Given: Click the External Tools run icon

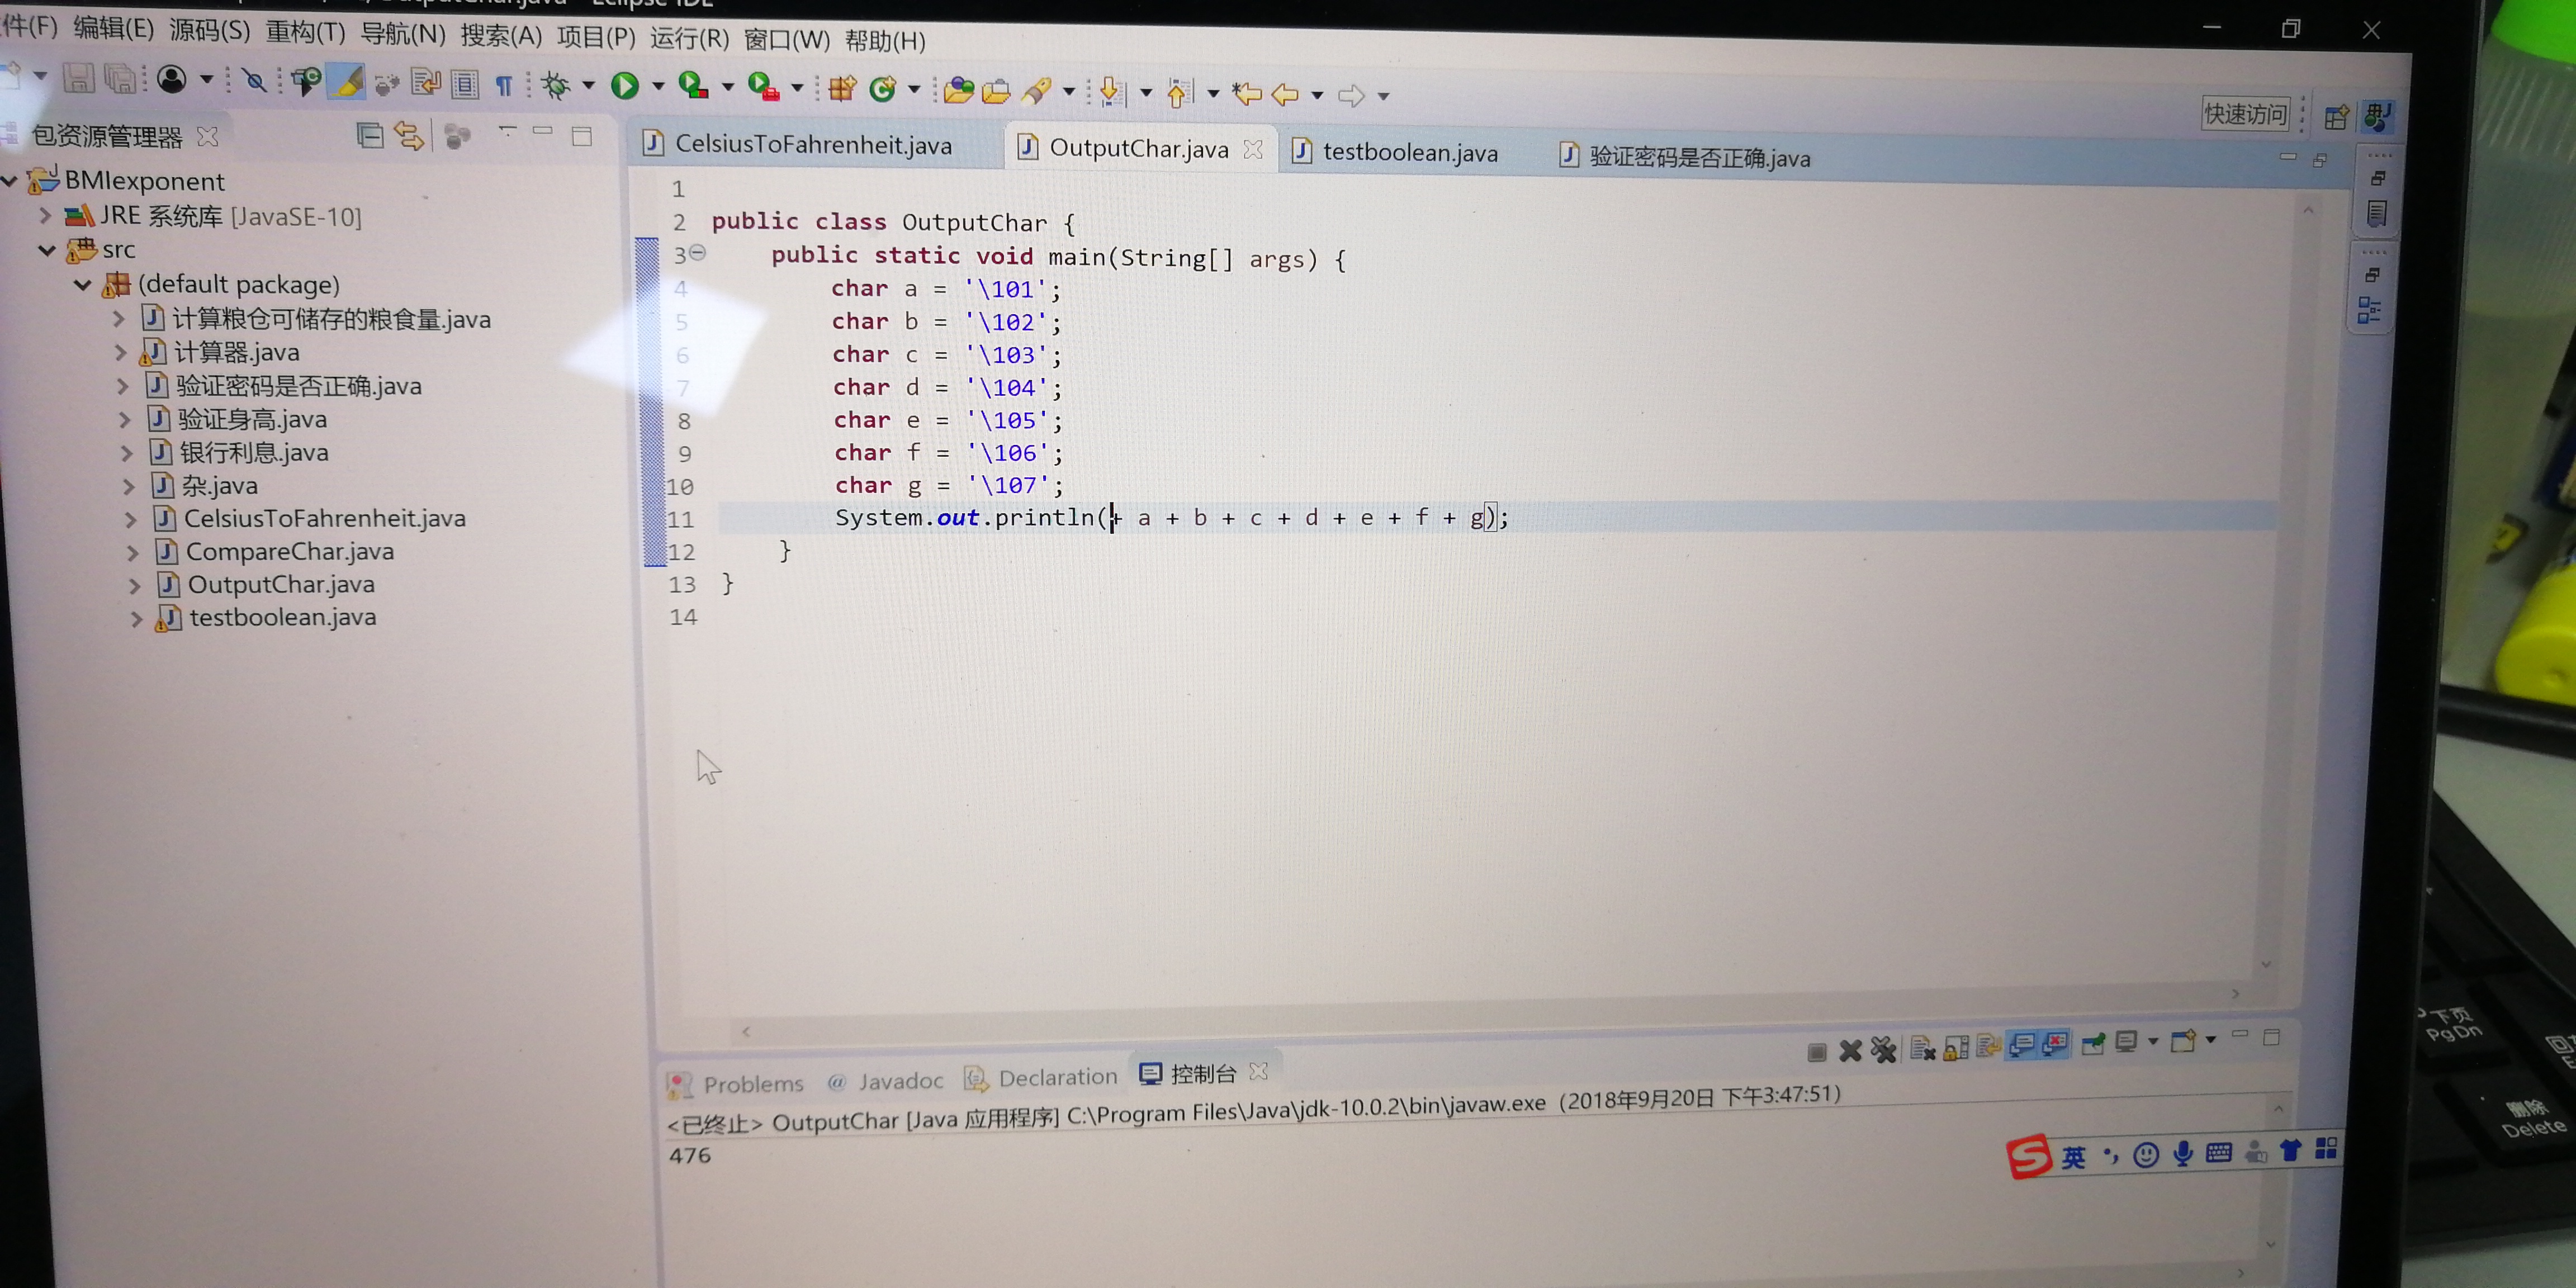Looking at the screenshot, I should pos(764,88).
